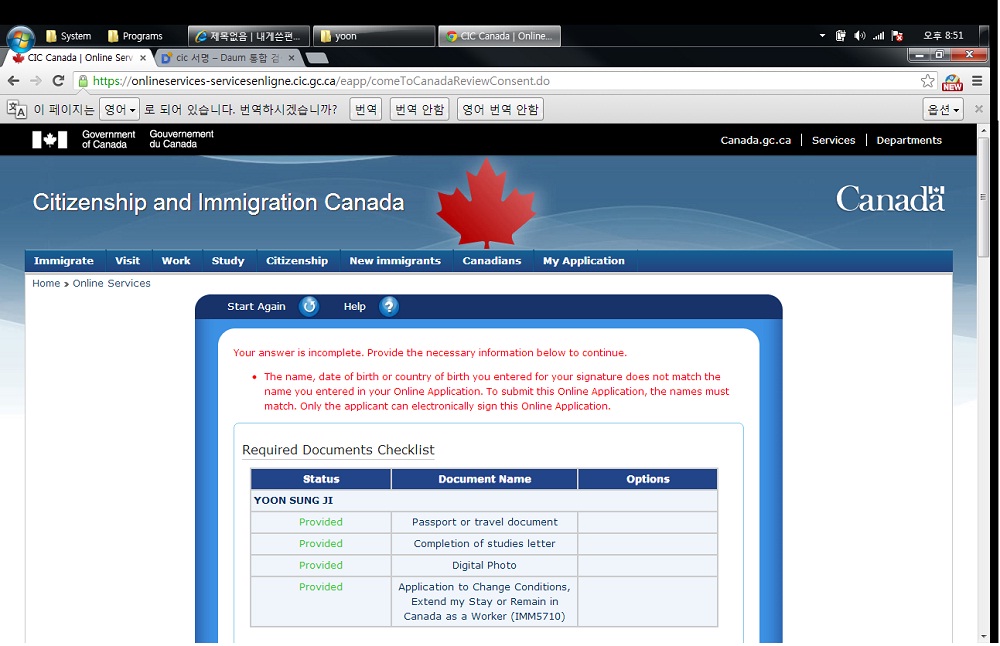Click the Canada.gc.ca header link

pyautogui.click(x=755, y=140)
